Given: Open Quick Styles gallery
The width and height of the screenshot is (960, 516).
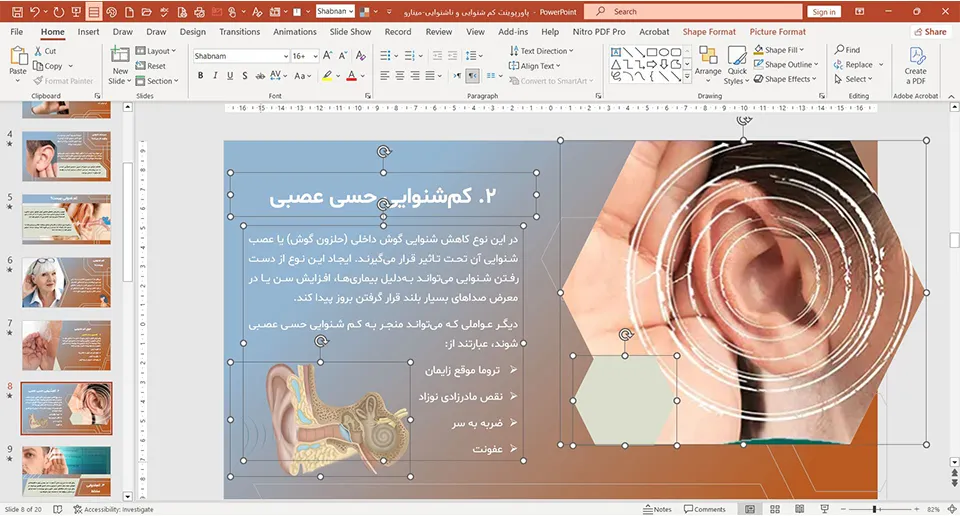Looking at the screenshot, I should (x=737, y=65).
